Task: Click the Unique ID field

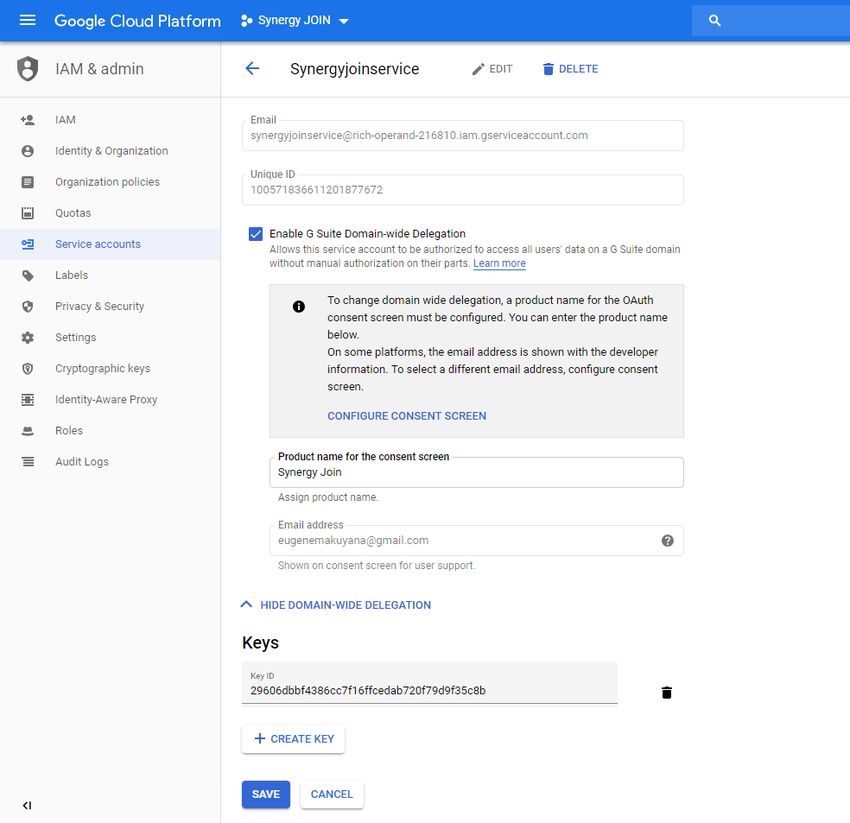Action: point(462,190)
